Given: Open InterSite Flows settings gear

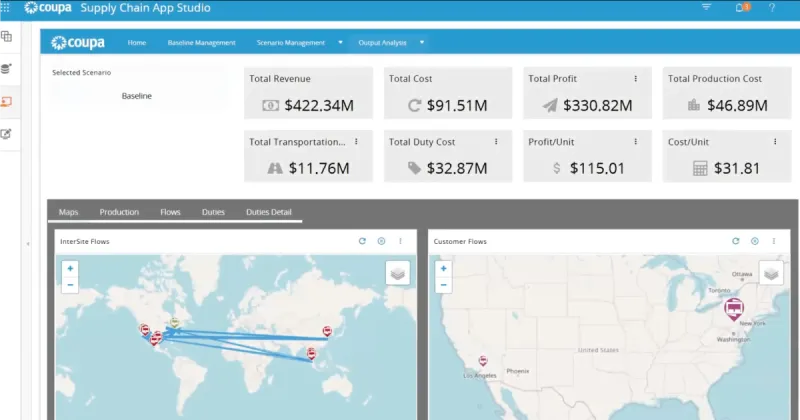Looking at the screenshot, I should coord(381,241).
